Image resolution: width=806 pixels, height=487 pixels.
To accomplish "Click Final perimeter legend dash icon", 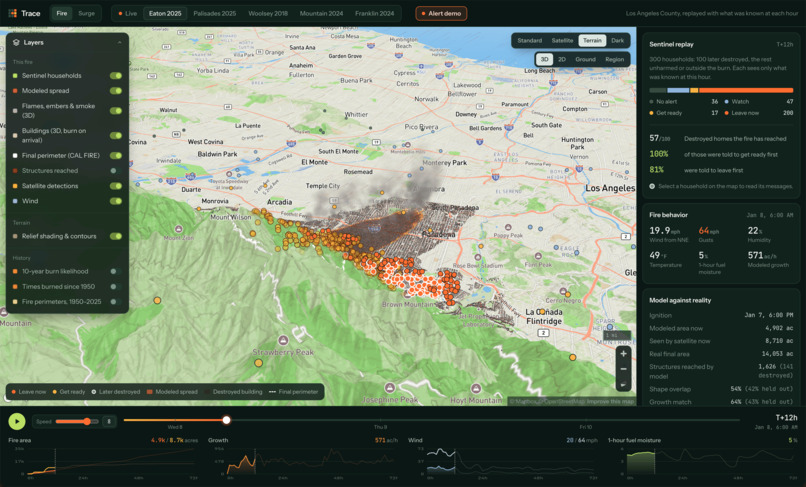I will [272, 392].
